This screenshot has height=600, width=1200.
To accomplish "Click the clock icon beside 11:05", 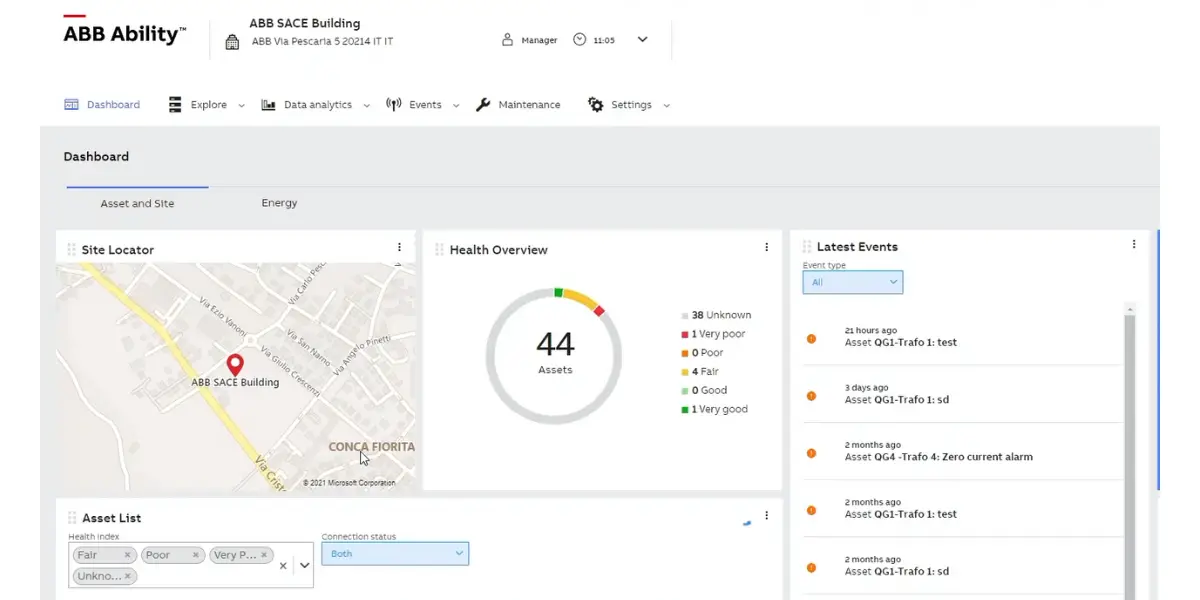I will pos(580,40).
